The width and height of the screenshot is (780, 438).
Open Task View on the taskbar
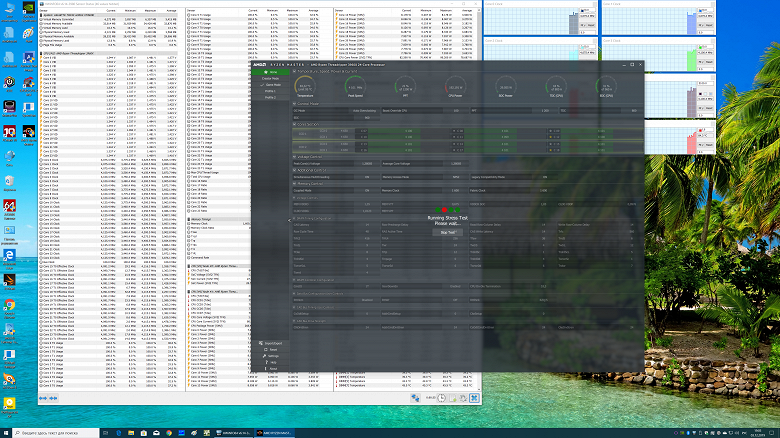point(105,433)
